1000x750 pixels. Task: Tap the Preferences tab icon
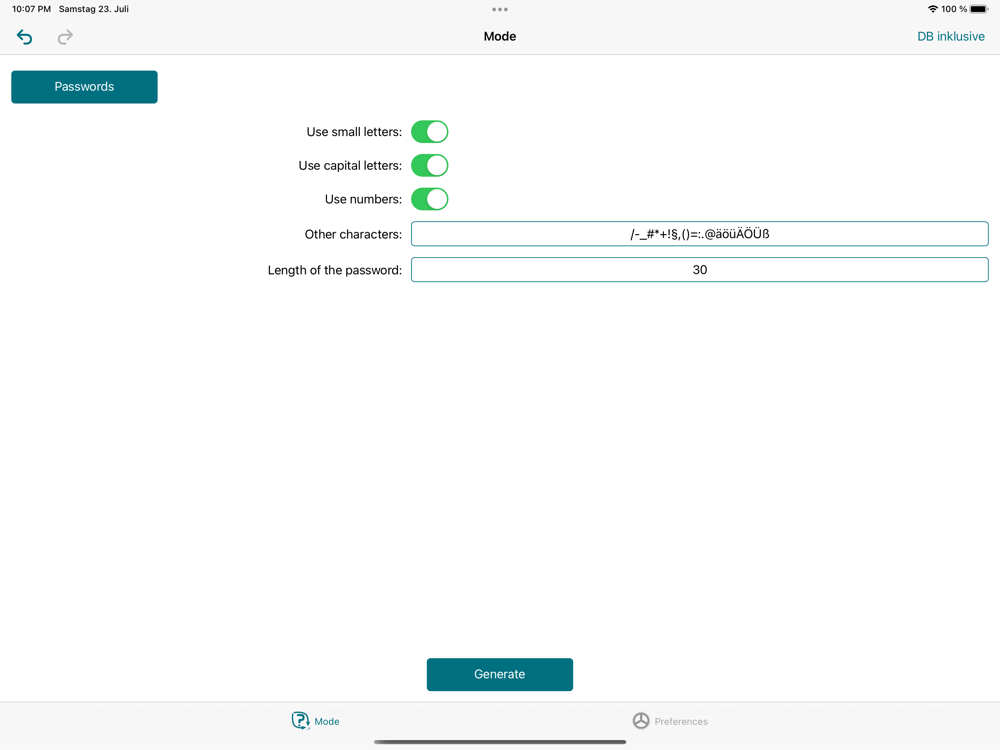tap(641, 721)
